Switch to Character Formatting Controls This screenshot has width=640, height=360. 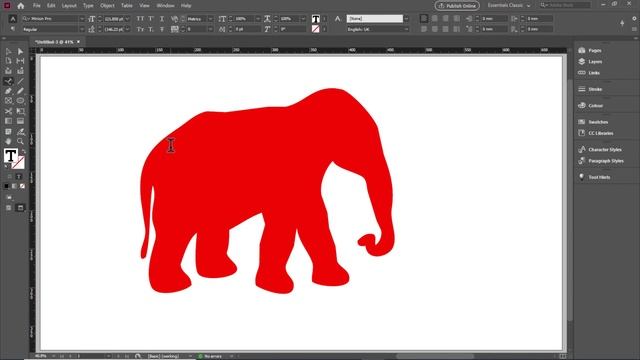13,19
